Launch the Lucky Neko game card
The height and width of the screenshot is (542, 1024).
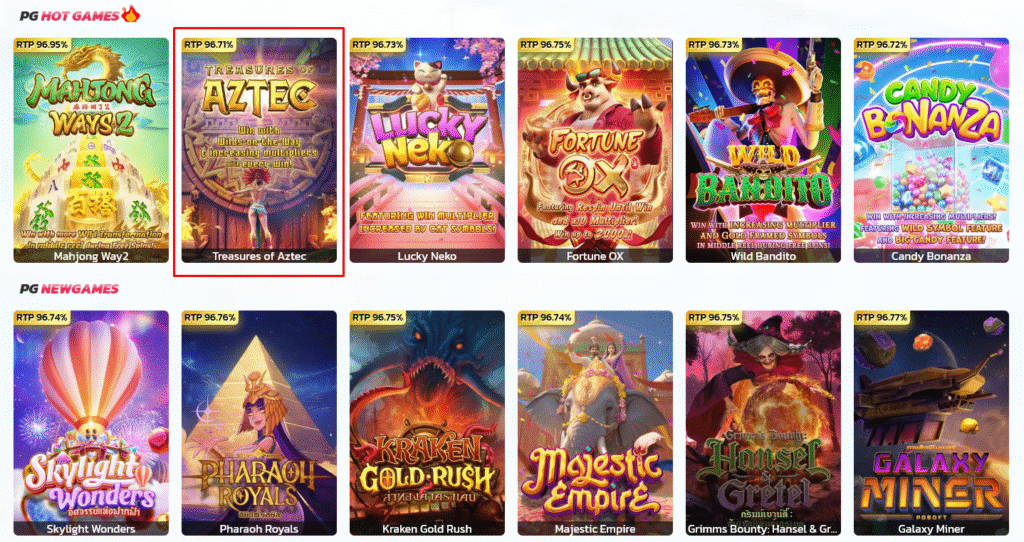[427, 150]
